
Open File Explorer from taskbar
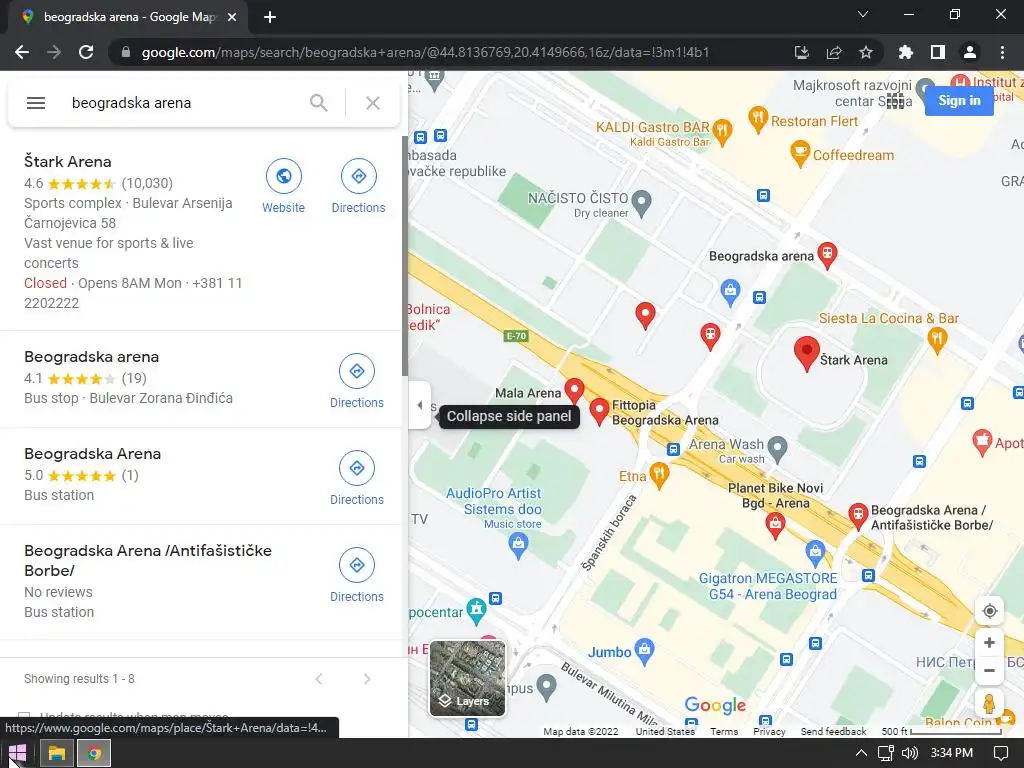click(x=57, y=754)
